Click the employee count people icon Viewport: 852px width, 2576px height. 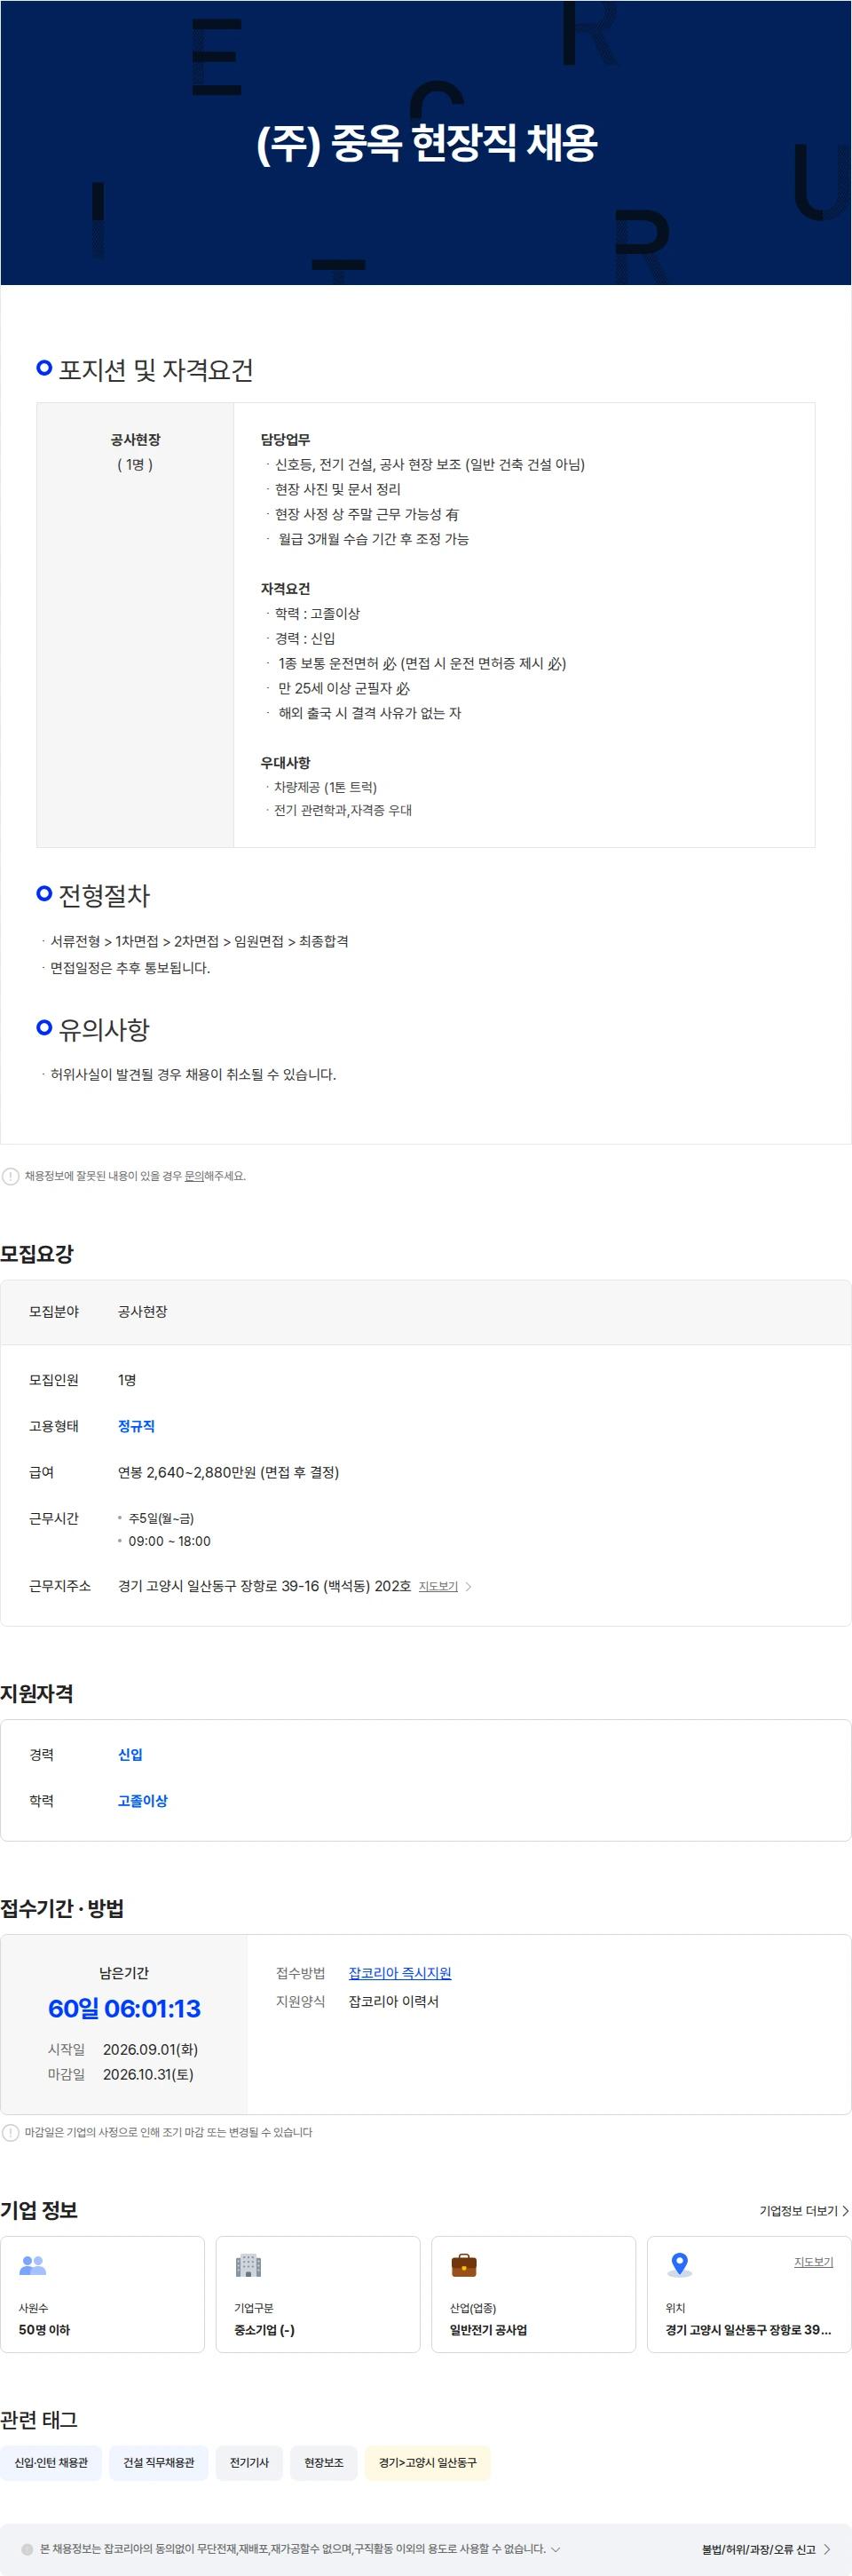click(x=33, y=2265)
